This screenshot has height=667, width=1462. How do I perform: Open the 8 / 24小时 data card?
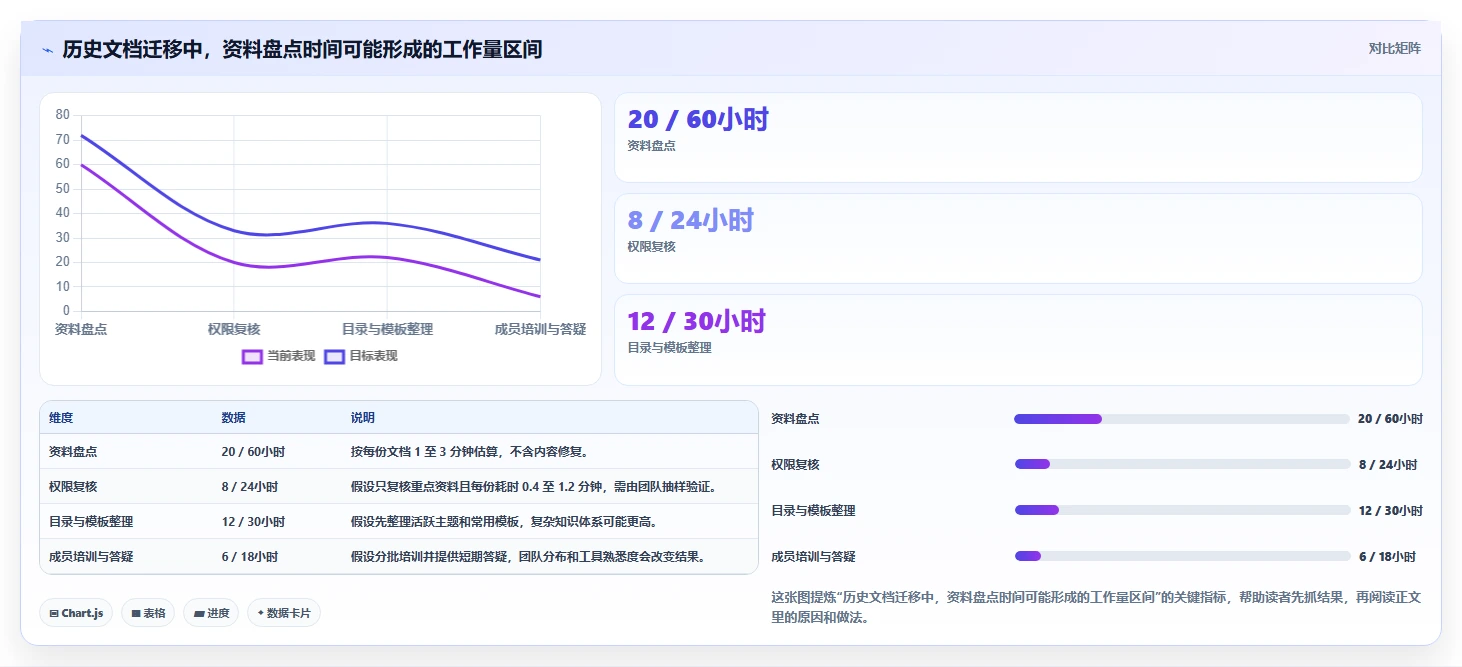(x=1018, y=238)
